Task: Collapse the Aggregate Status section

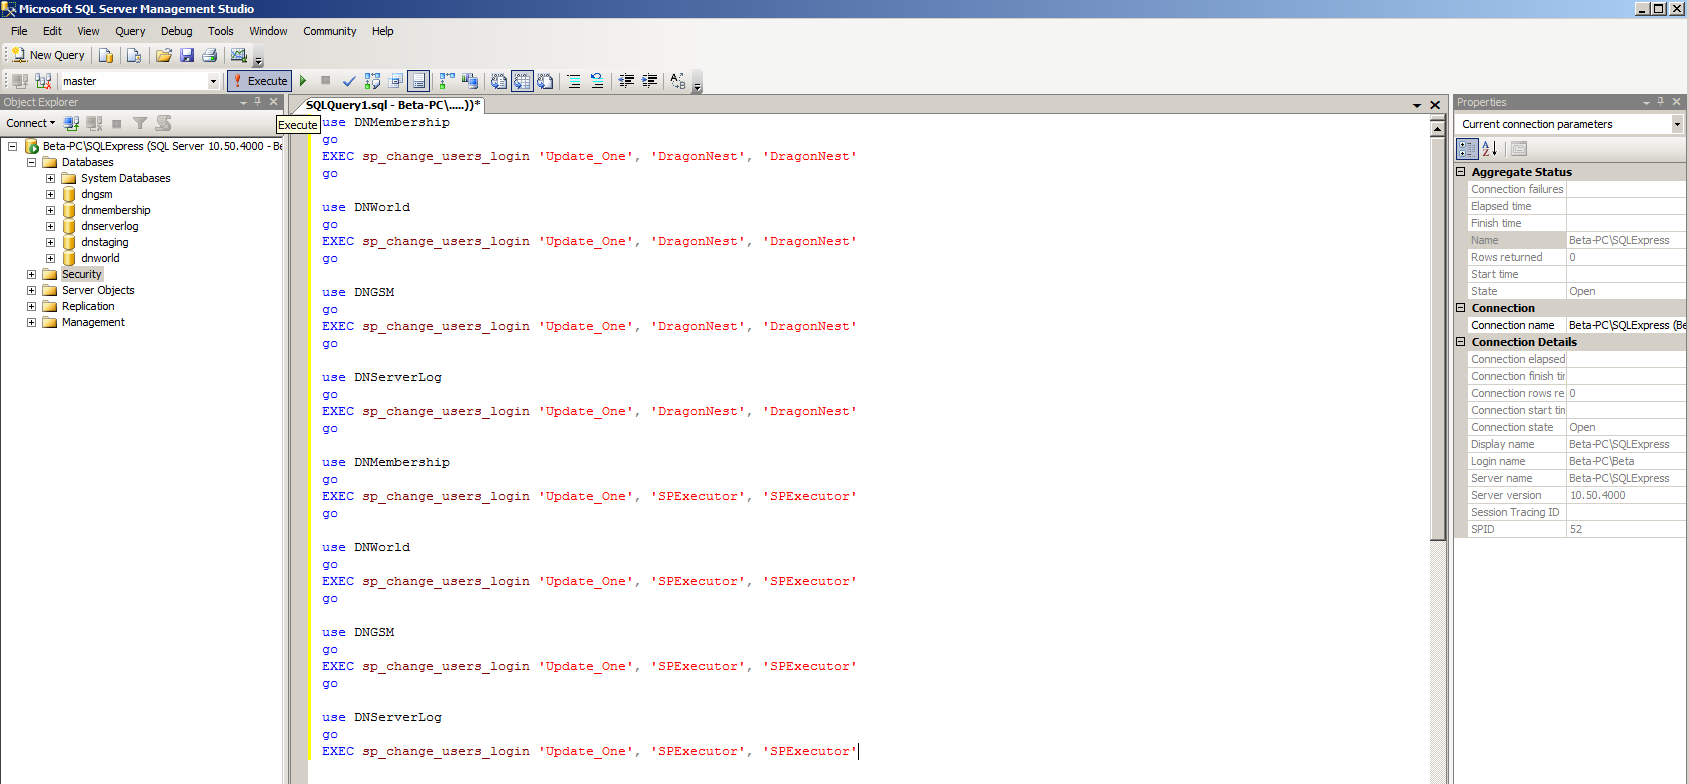Action: 1460,172
